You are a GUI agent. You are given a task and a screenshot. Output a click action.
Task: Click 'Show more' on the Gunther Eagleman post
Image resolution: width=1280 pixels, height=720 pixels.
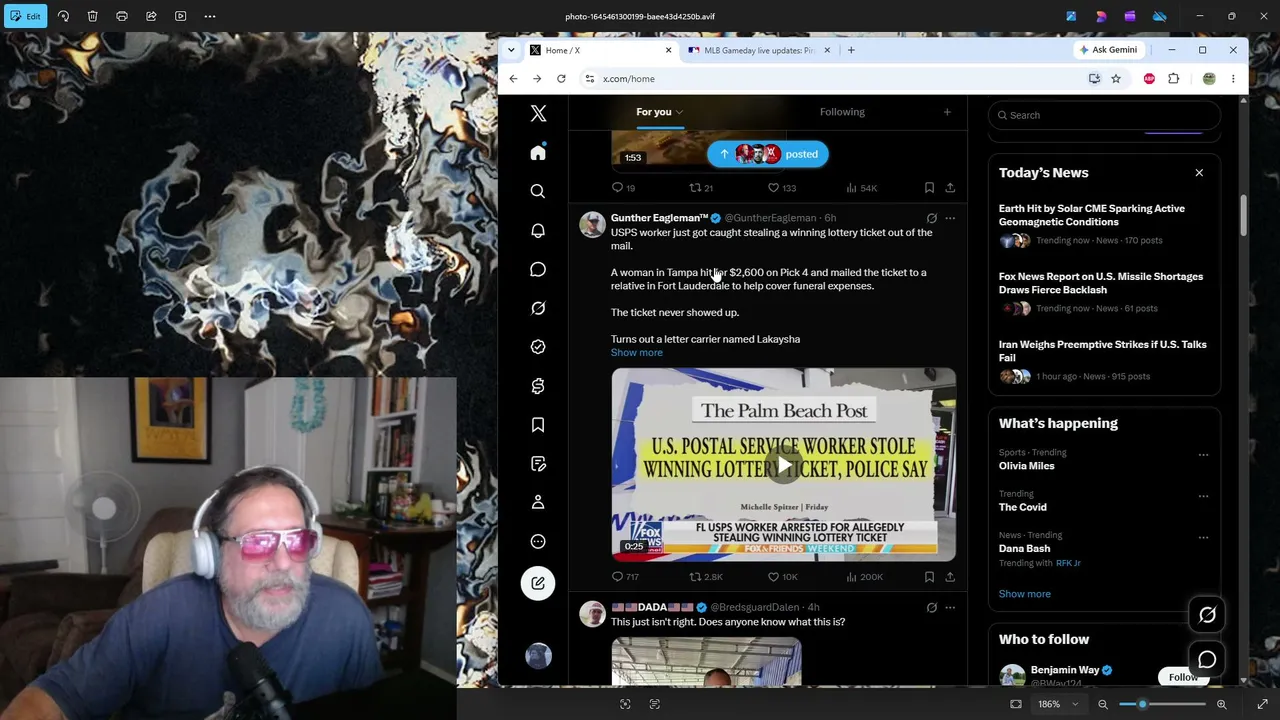pos(636,353)
